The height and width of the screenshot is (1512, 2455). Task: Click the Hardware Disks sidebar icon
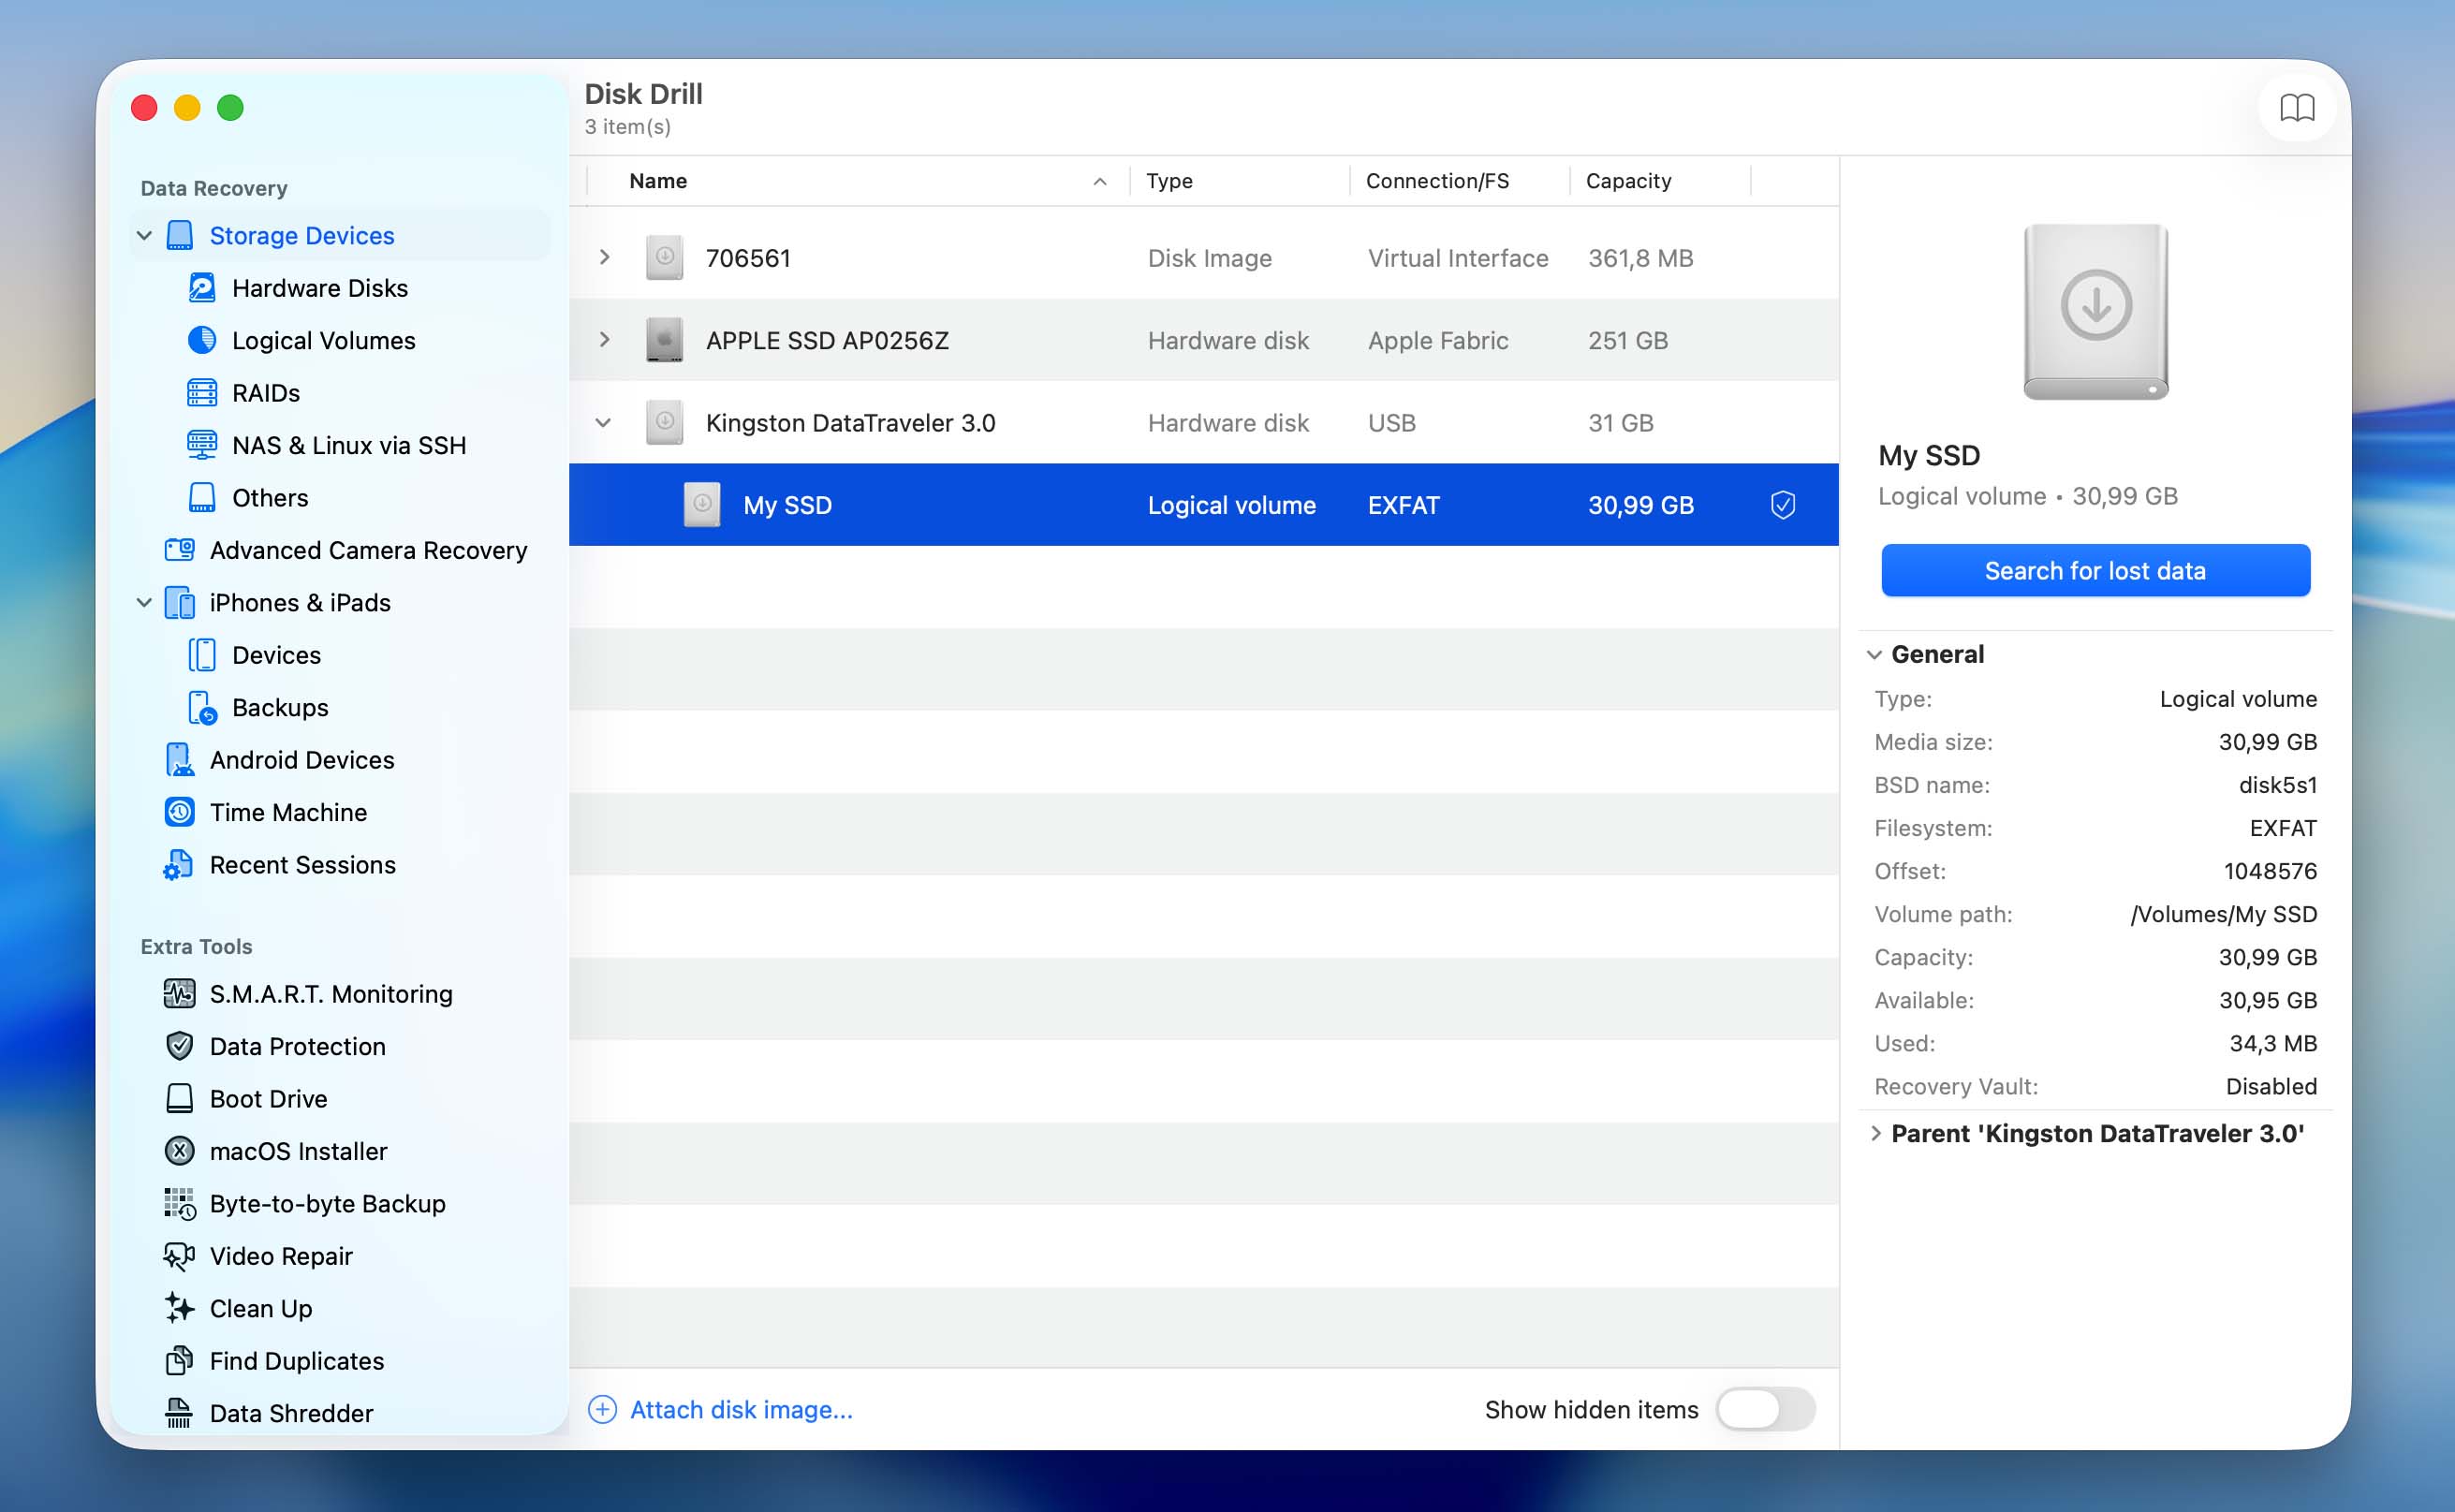pyautogui.click(x=202, y=288)
